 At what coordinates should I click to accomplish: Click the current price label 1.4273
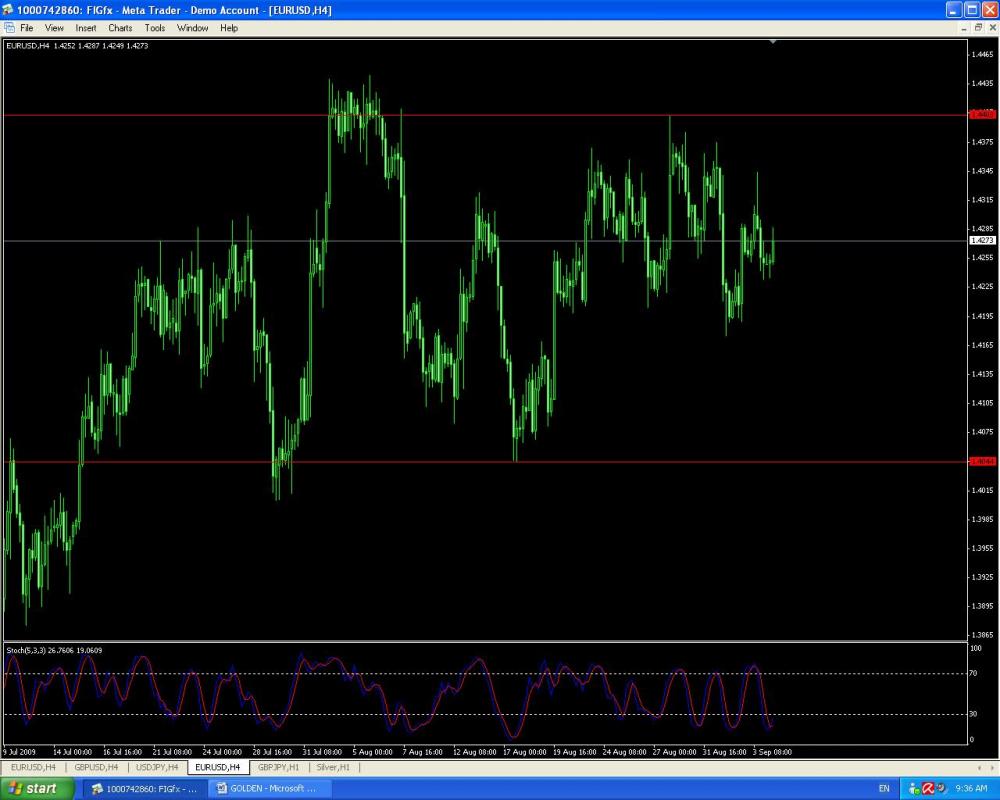tap(982, 241)
